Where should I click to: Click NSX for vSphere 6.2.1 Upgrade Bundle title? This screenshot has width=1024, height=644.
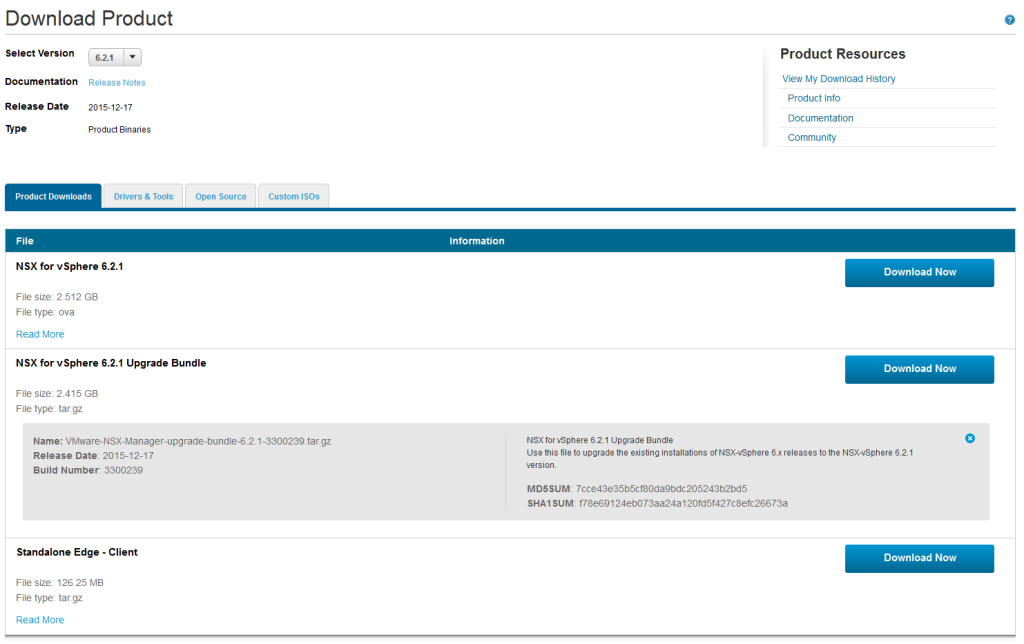coord(111,363)
